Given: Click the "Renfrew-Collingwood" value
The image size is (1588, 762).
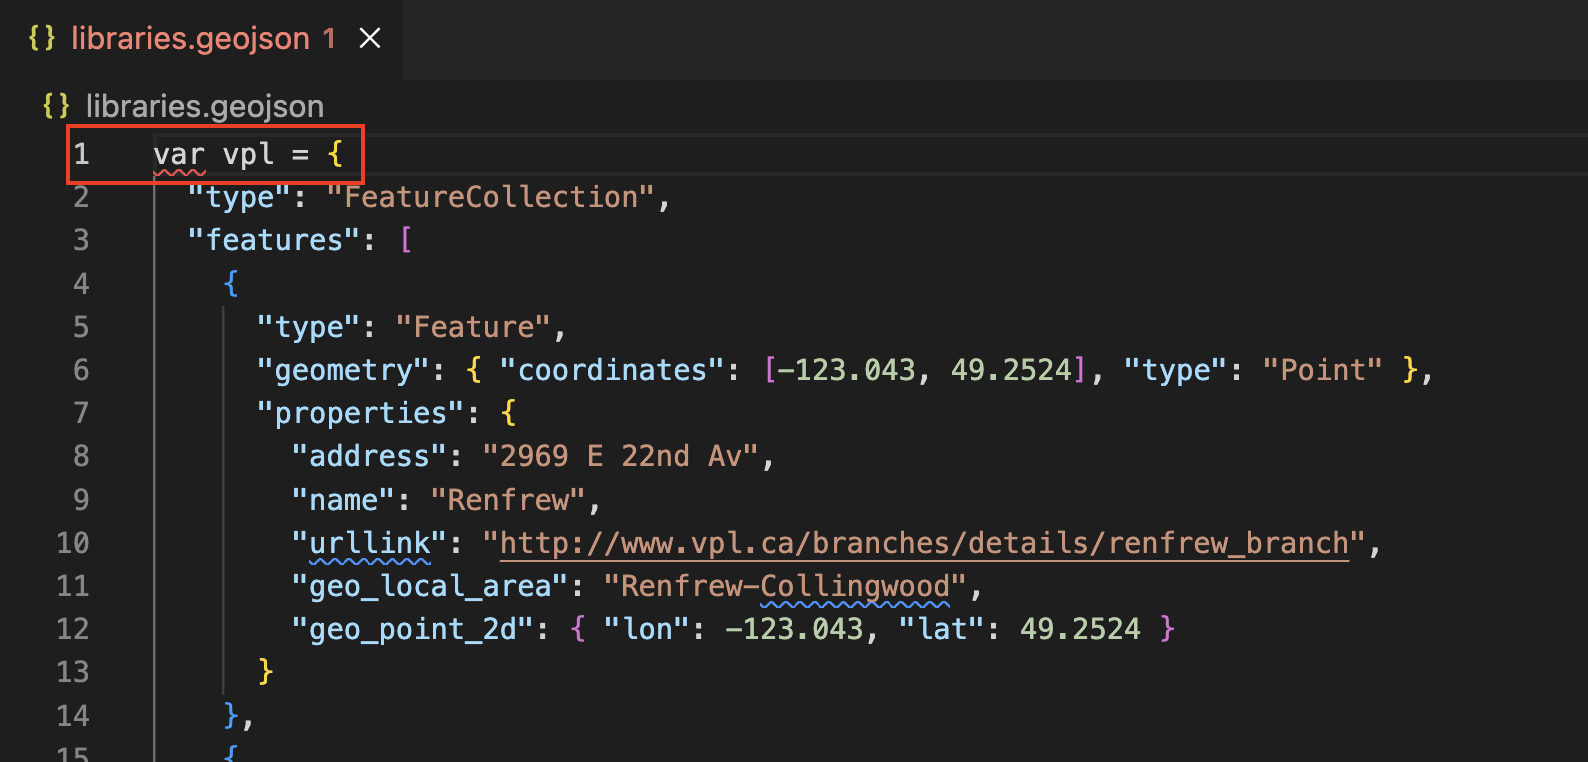Looking at the screenshot, I should [x=785, y=586].
